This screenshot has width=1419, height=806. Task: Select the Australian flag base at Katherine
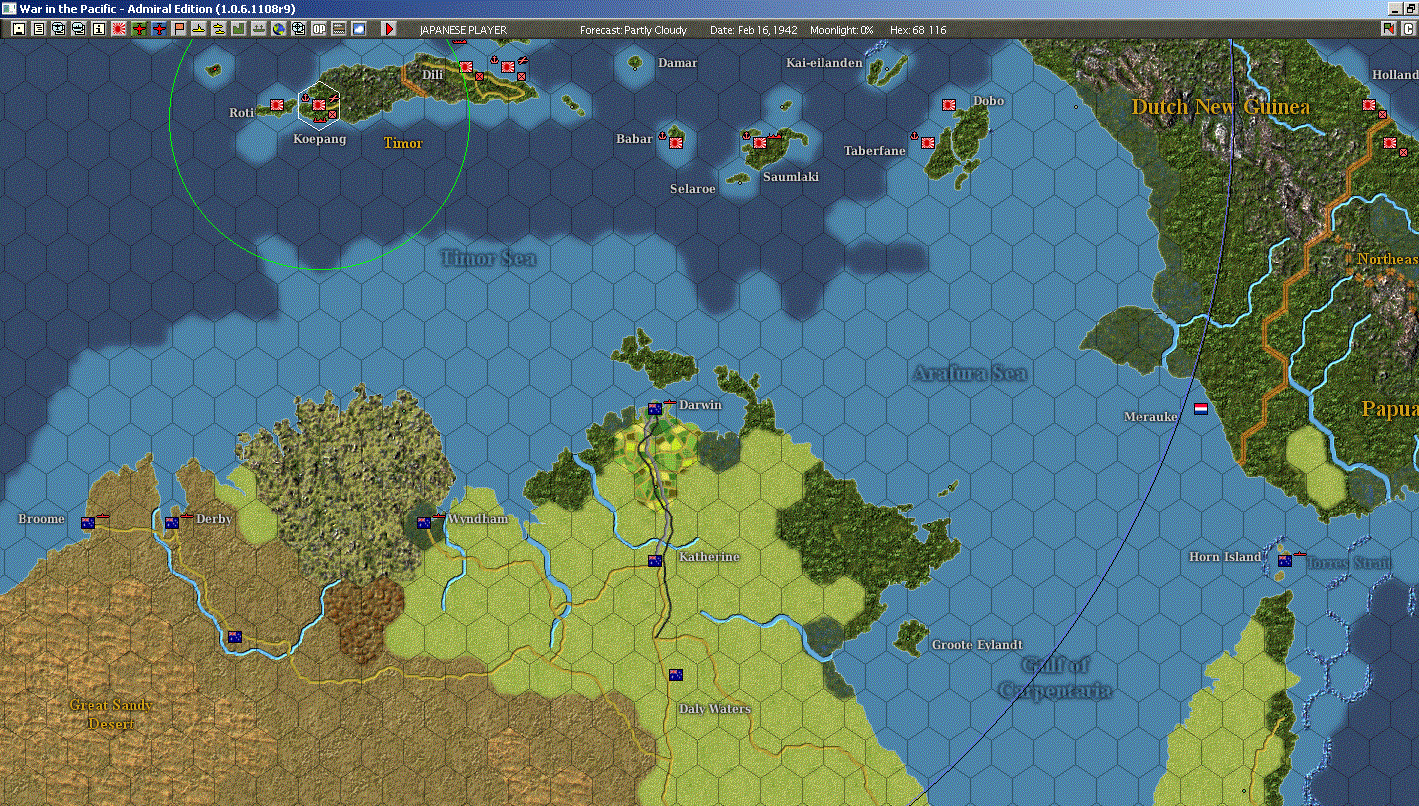point(655,560)
